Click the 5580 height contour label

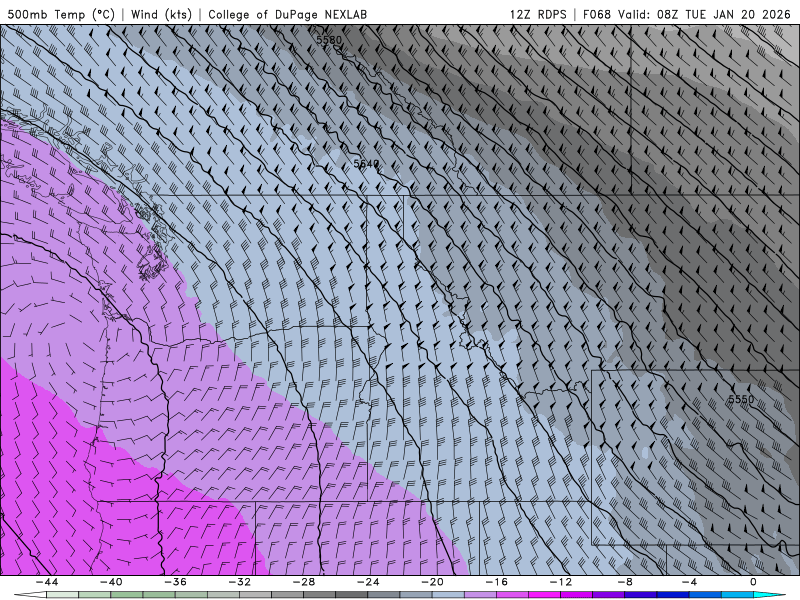point(329,40)
